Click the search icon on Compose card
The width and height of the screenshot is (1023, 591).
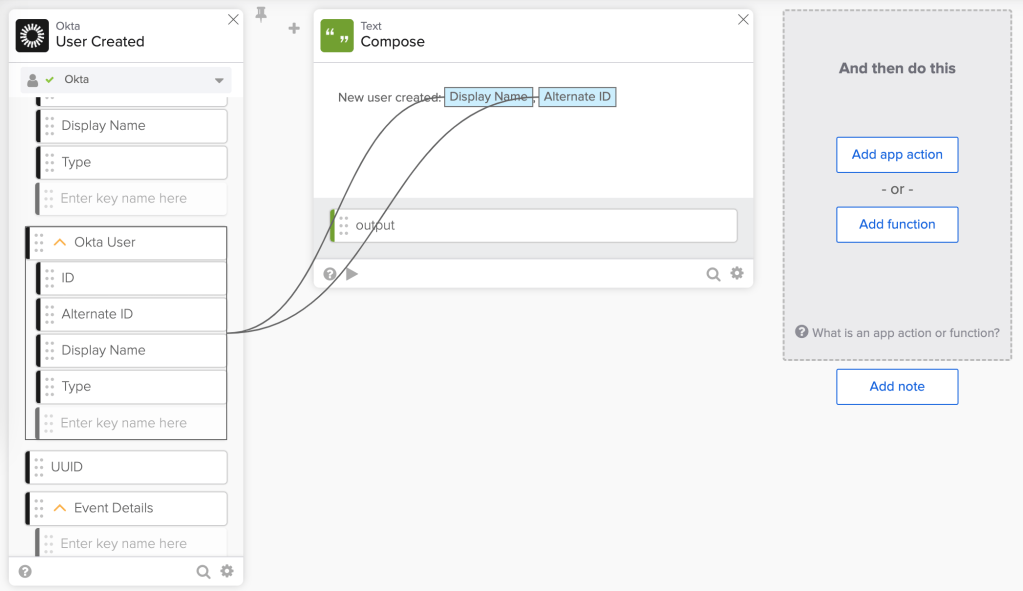pos(713,273)
